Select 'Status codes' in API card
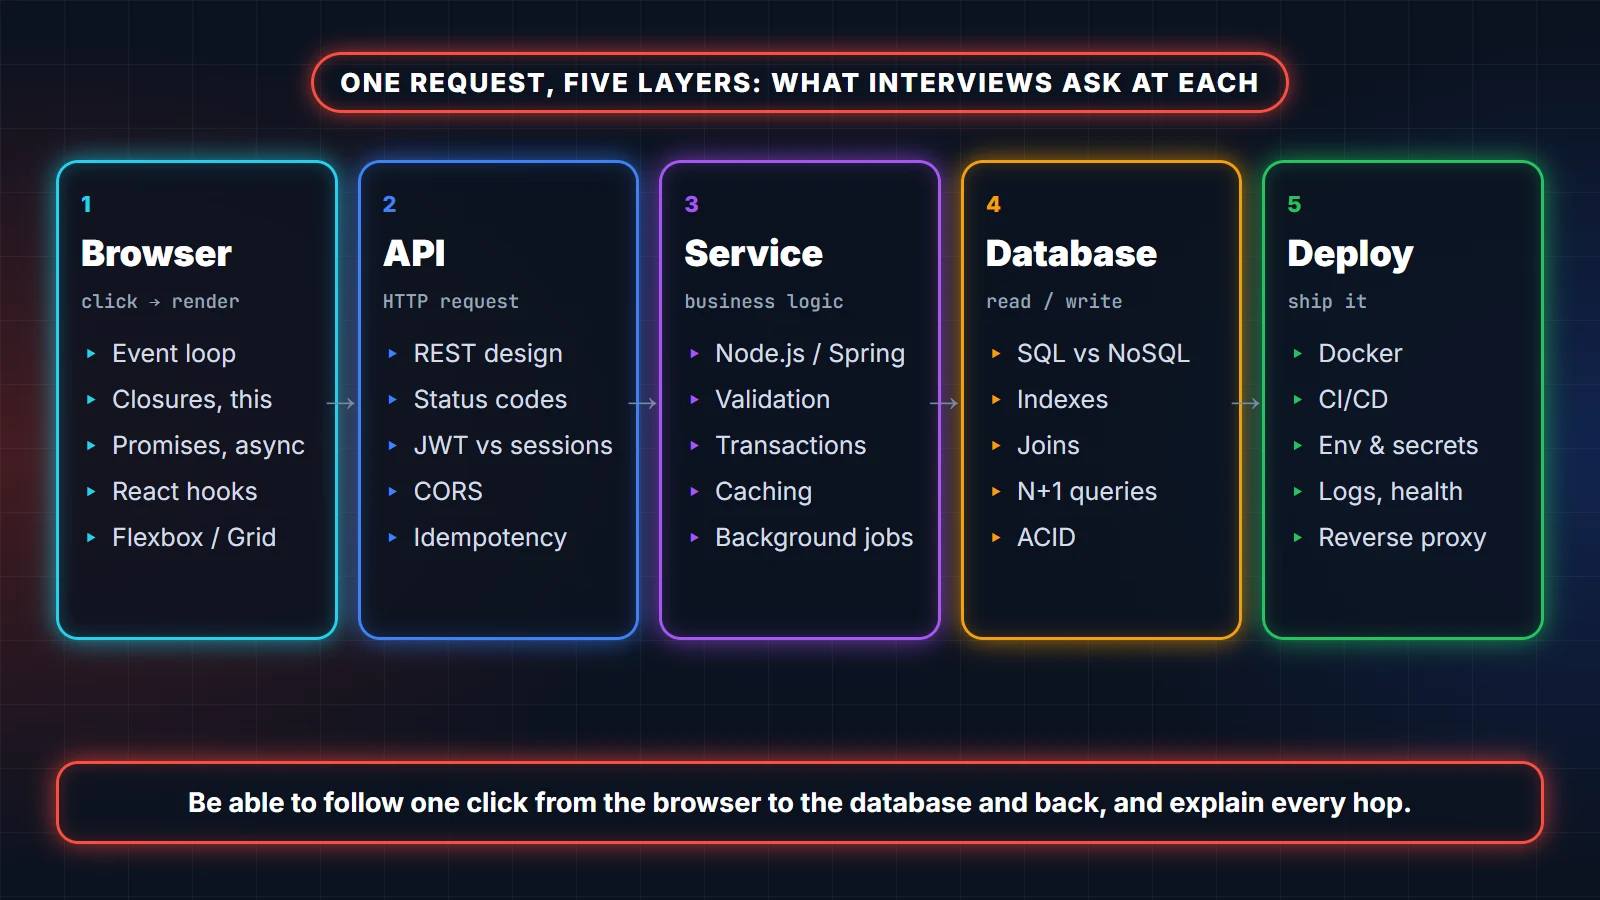The image size is (1600, 900). pos(490,399)
